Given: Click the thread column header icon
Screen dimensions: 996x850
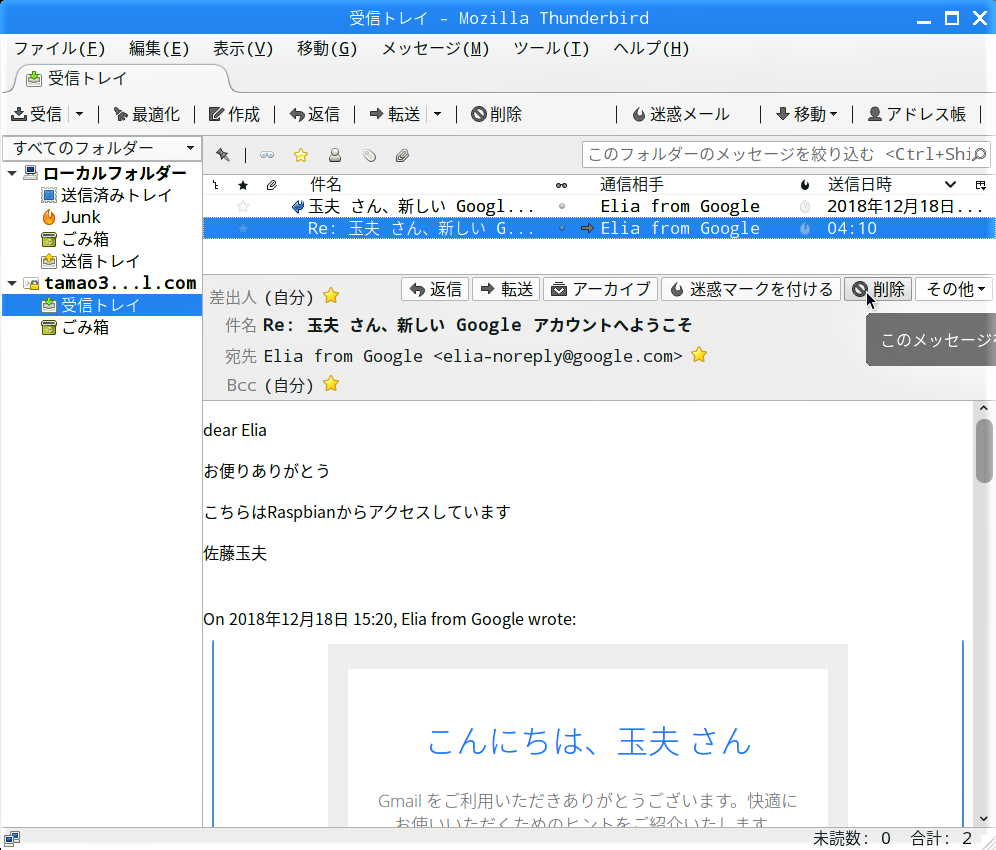Looking at the screenshot, I should click(216, 185).
